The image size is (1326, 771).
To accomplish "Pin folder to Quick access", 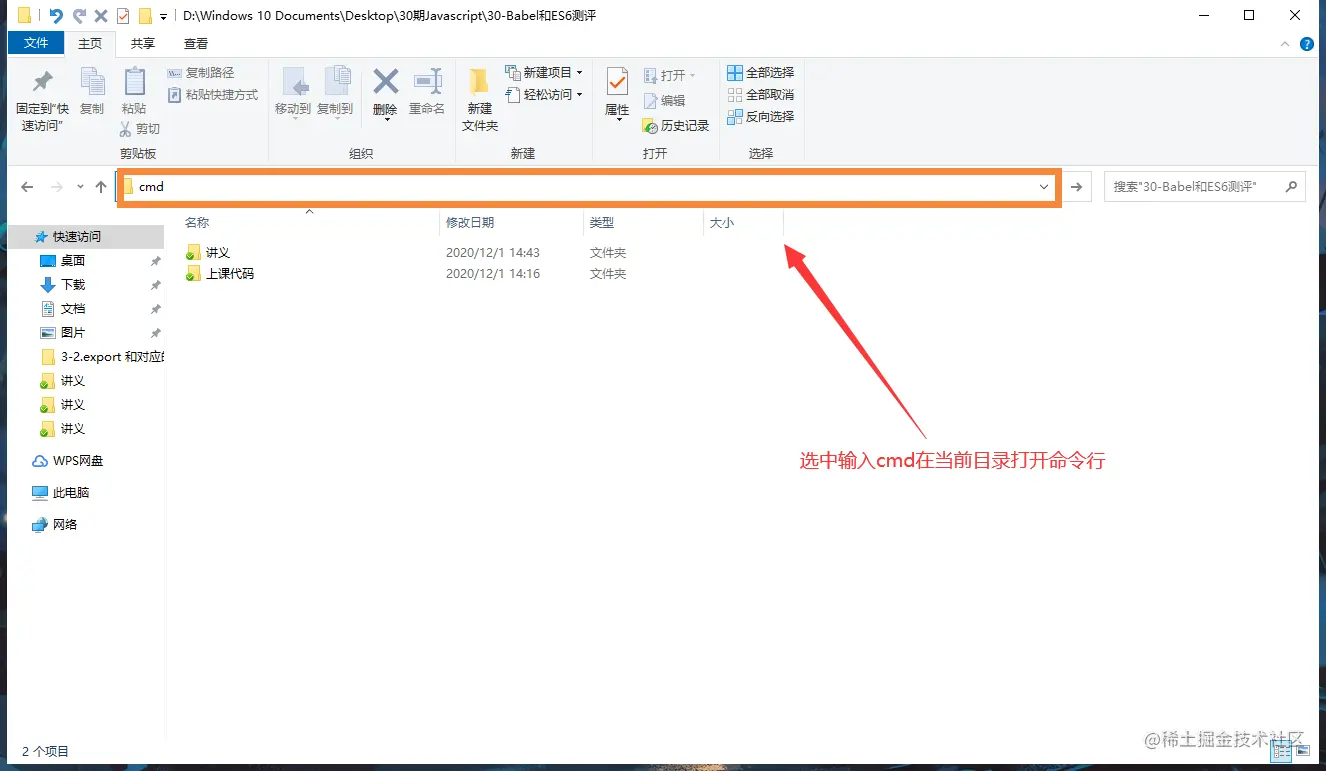I will pos(42,100).
